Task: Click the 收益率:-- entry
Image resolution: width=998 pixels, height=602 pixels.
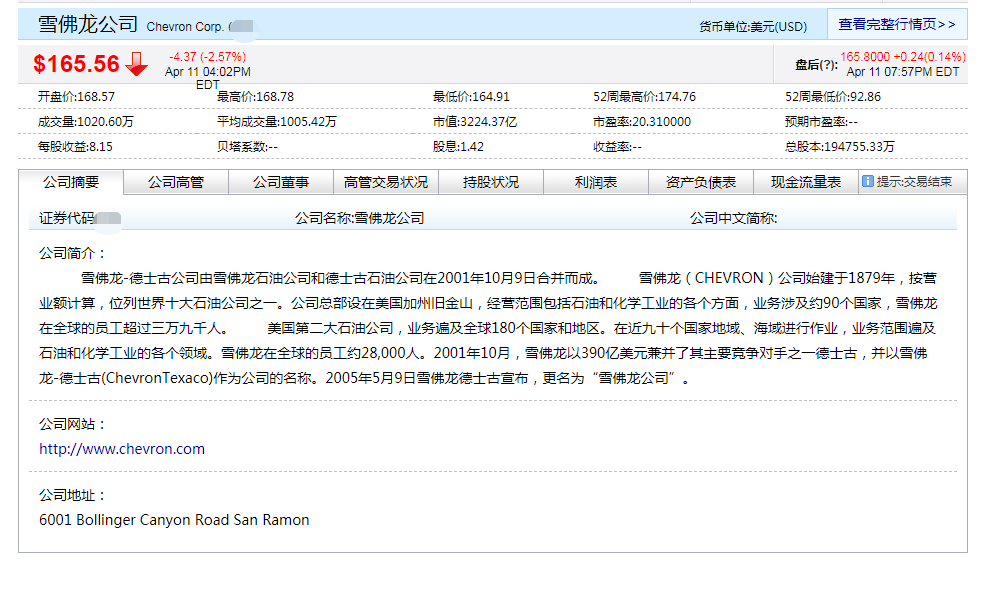Action: (617, 146)
